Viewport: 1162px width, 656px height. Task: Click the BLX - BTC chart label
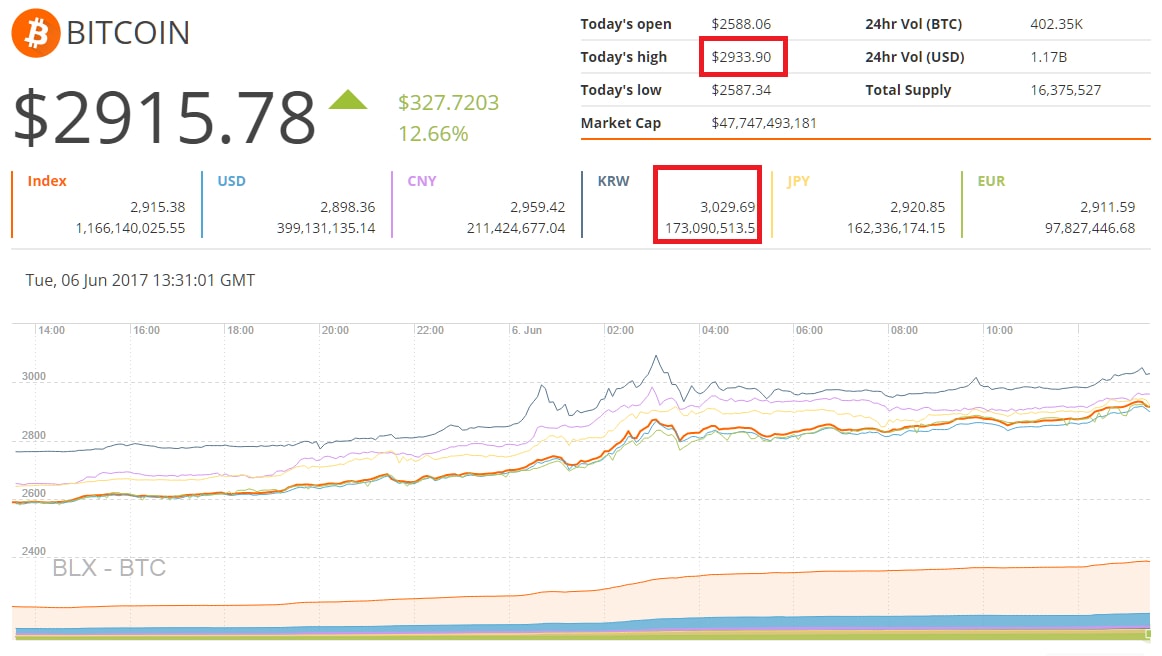[109, 569]
